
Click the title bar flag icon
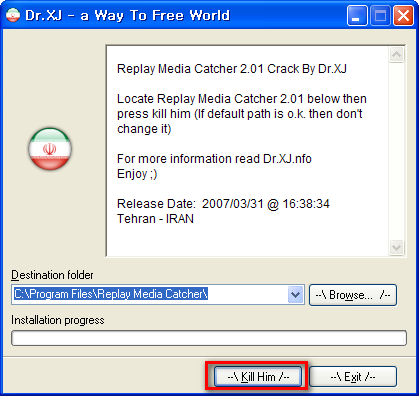(13, 15)
